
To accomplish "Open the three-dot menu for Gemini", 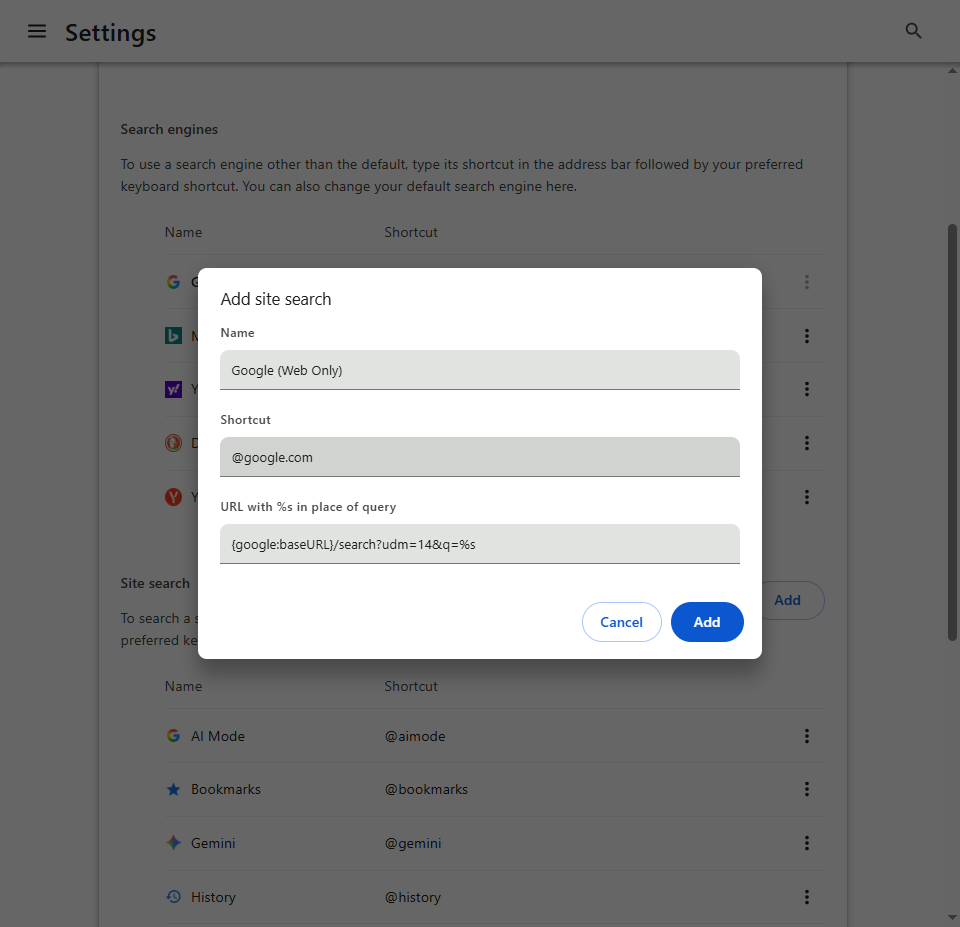I will [807, 842].
